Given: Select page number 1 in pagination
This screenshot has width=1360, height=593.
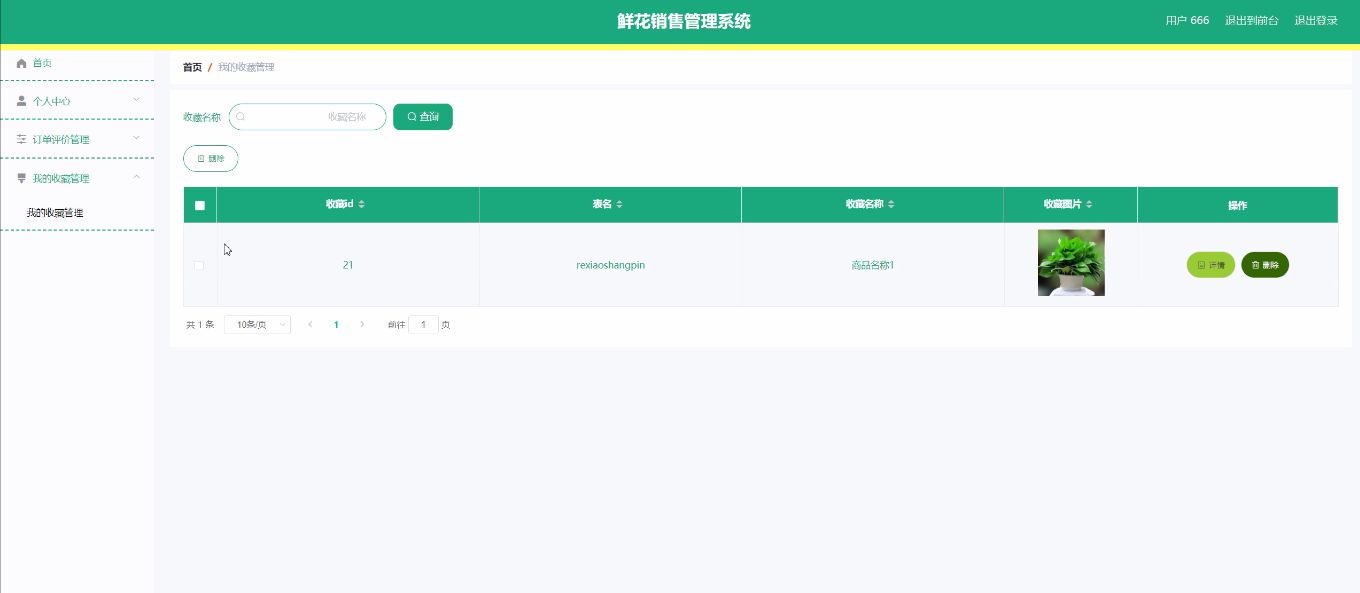Looking at the screenshot, I should pyautogui.click(x=336, y=325).
